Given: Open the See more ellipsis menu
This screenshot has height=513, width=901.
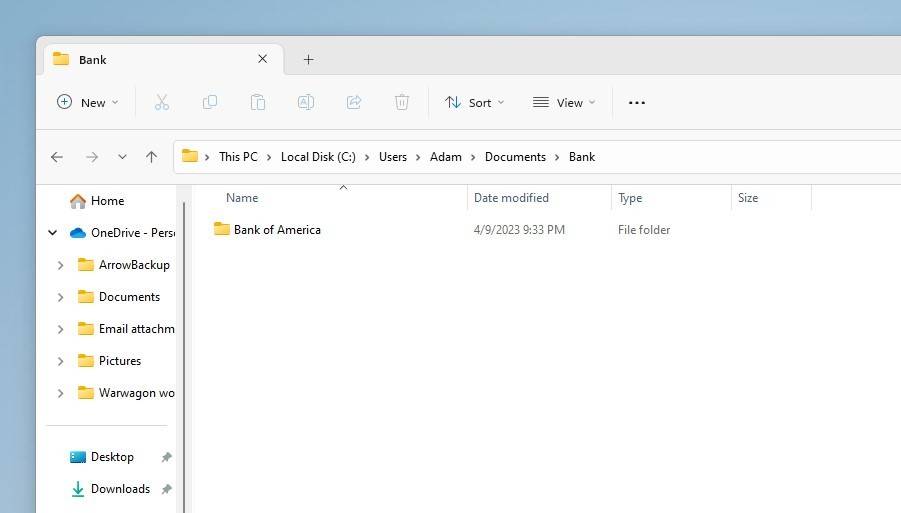Looking at the screenshot, I should (637, 103).
